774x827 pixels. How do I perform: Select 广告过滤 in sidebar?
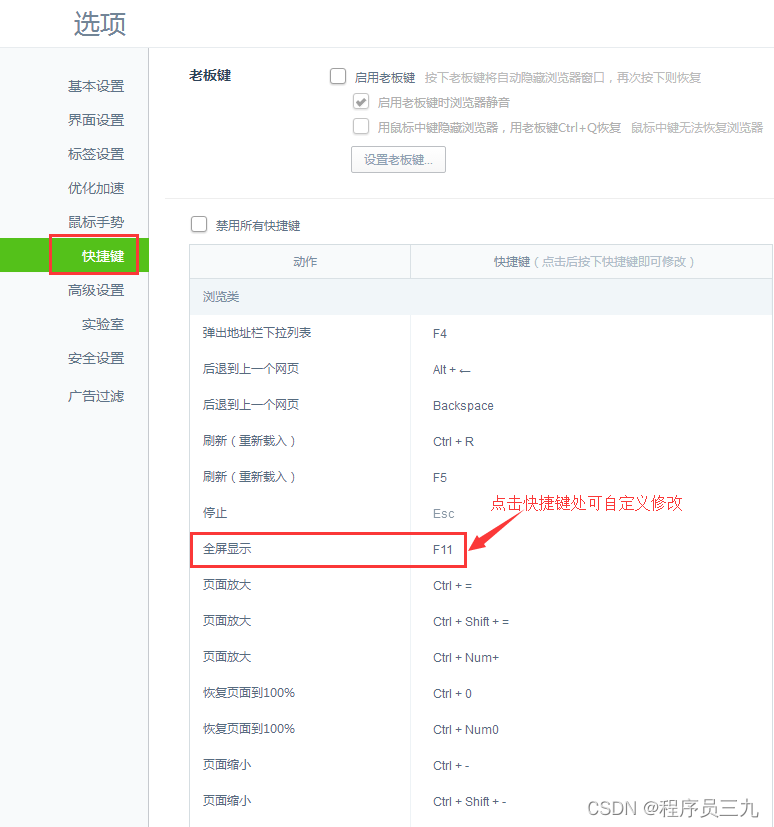coord(96,396)
